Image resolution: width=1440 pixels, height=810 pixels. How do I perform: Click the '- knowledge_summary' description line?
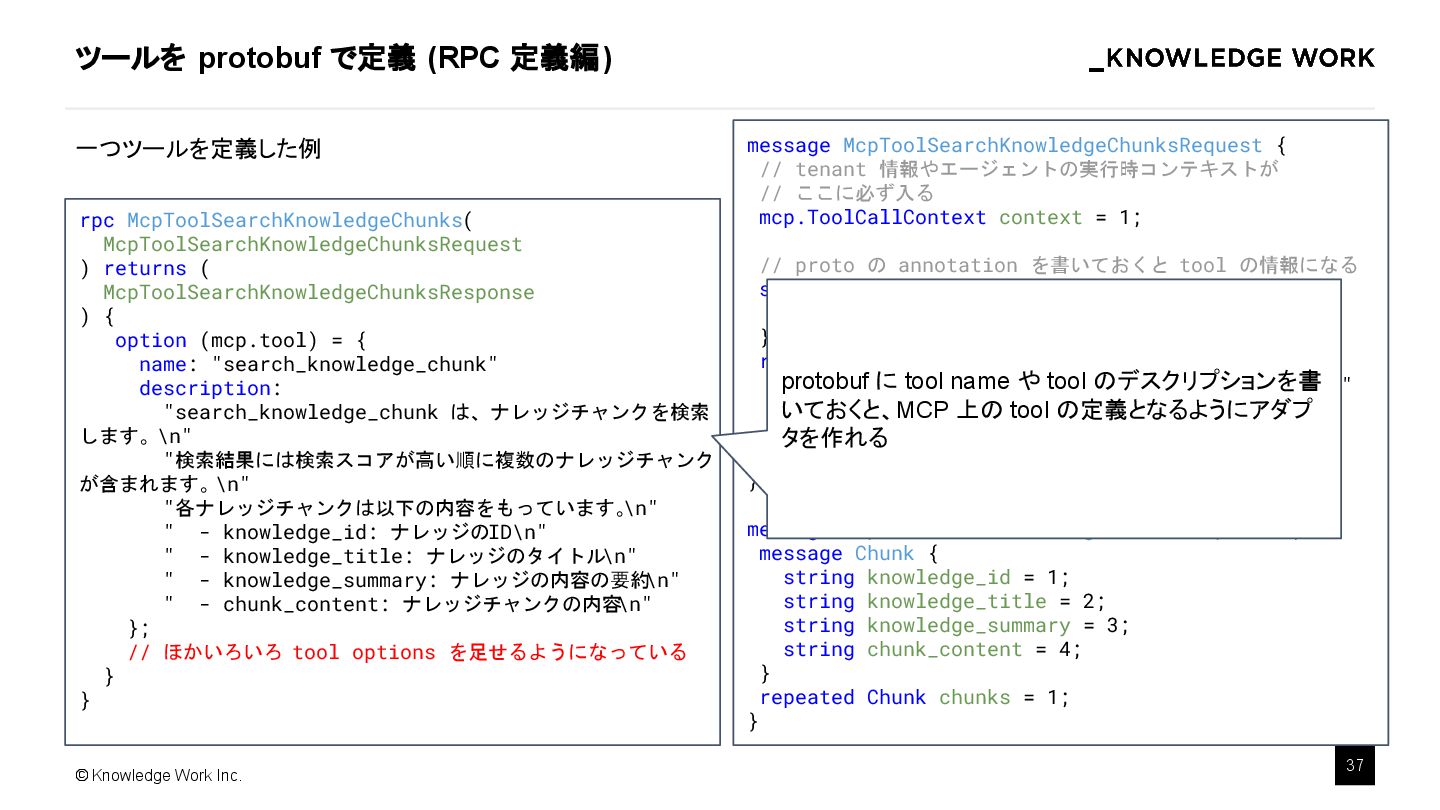(421, 580)
